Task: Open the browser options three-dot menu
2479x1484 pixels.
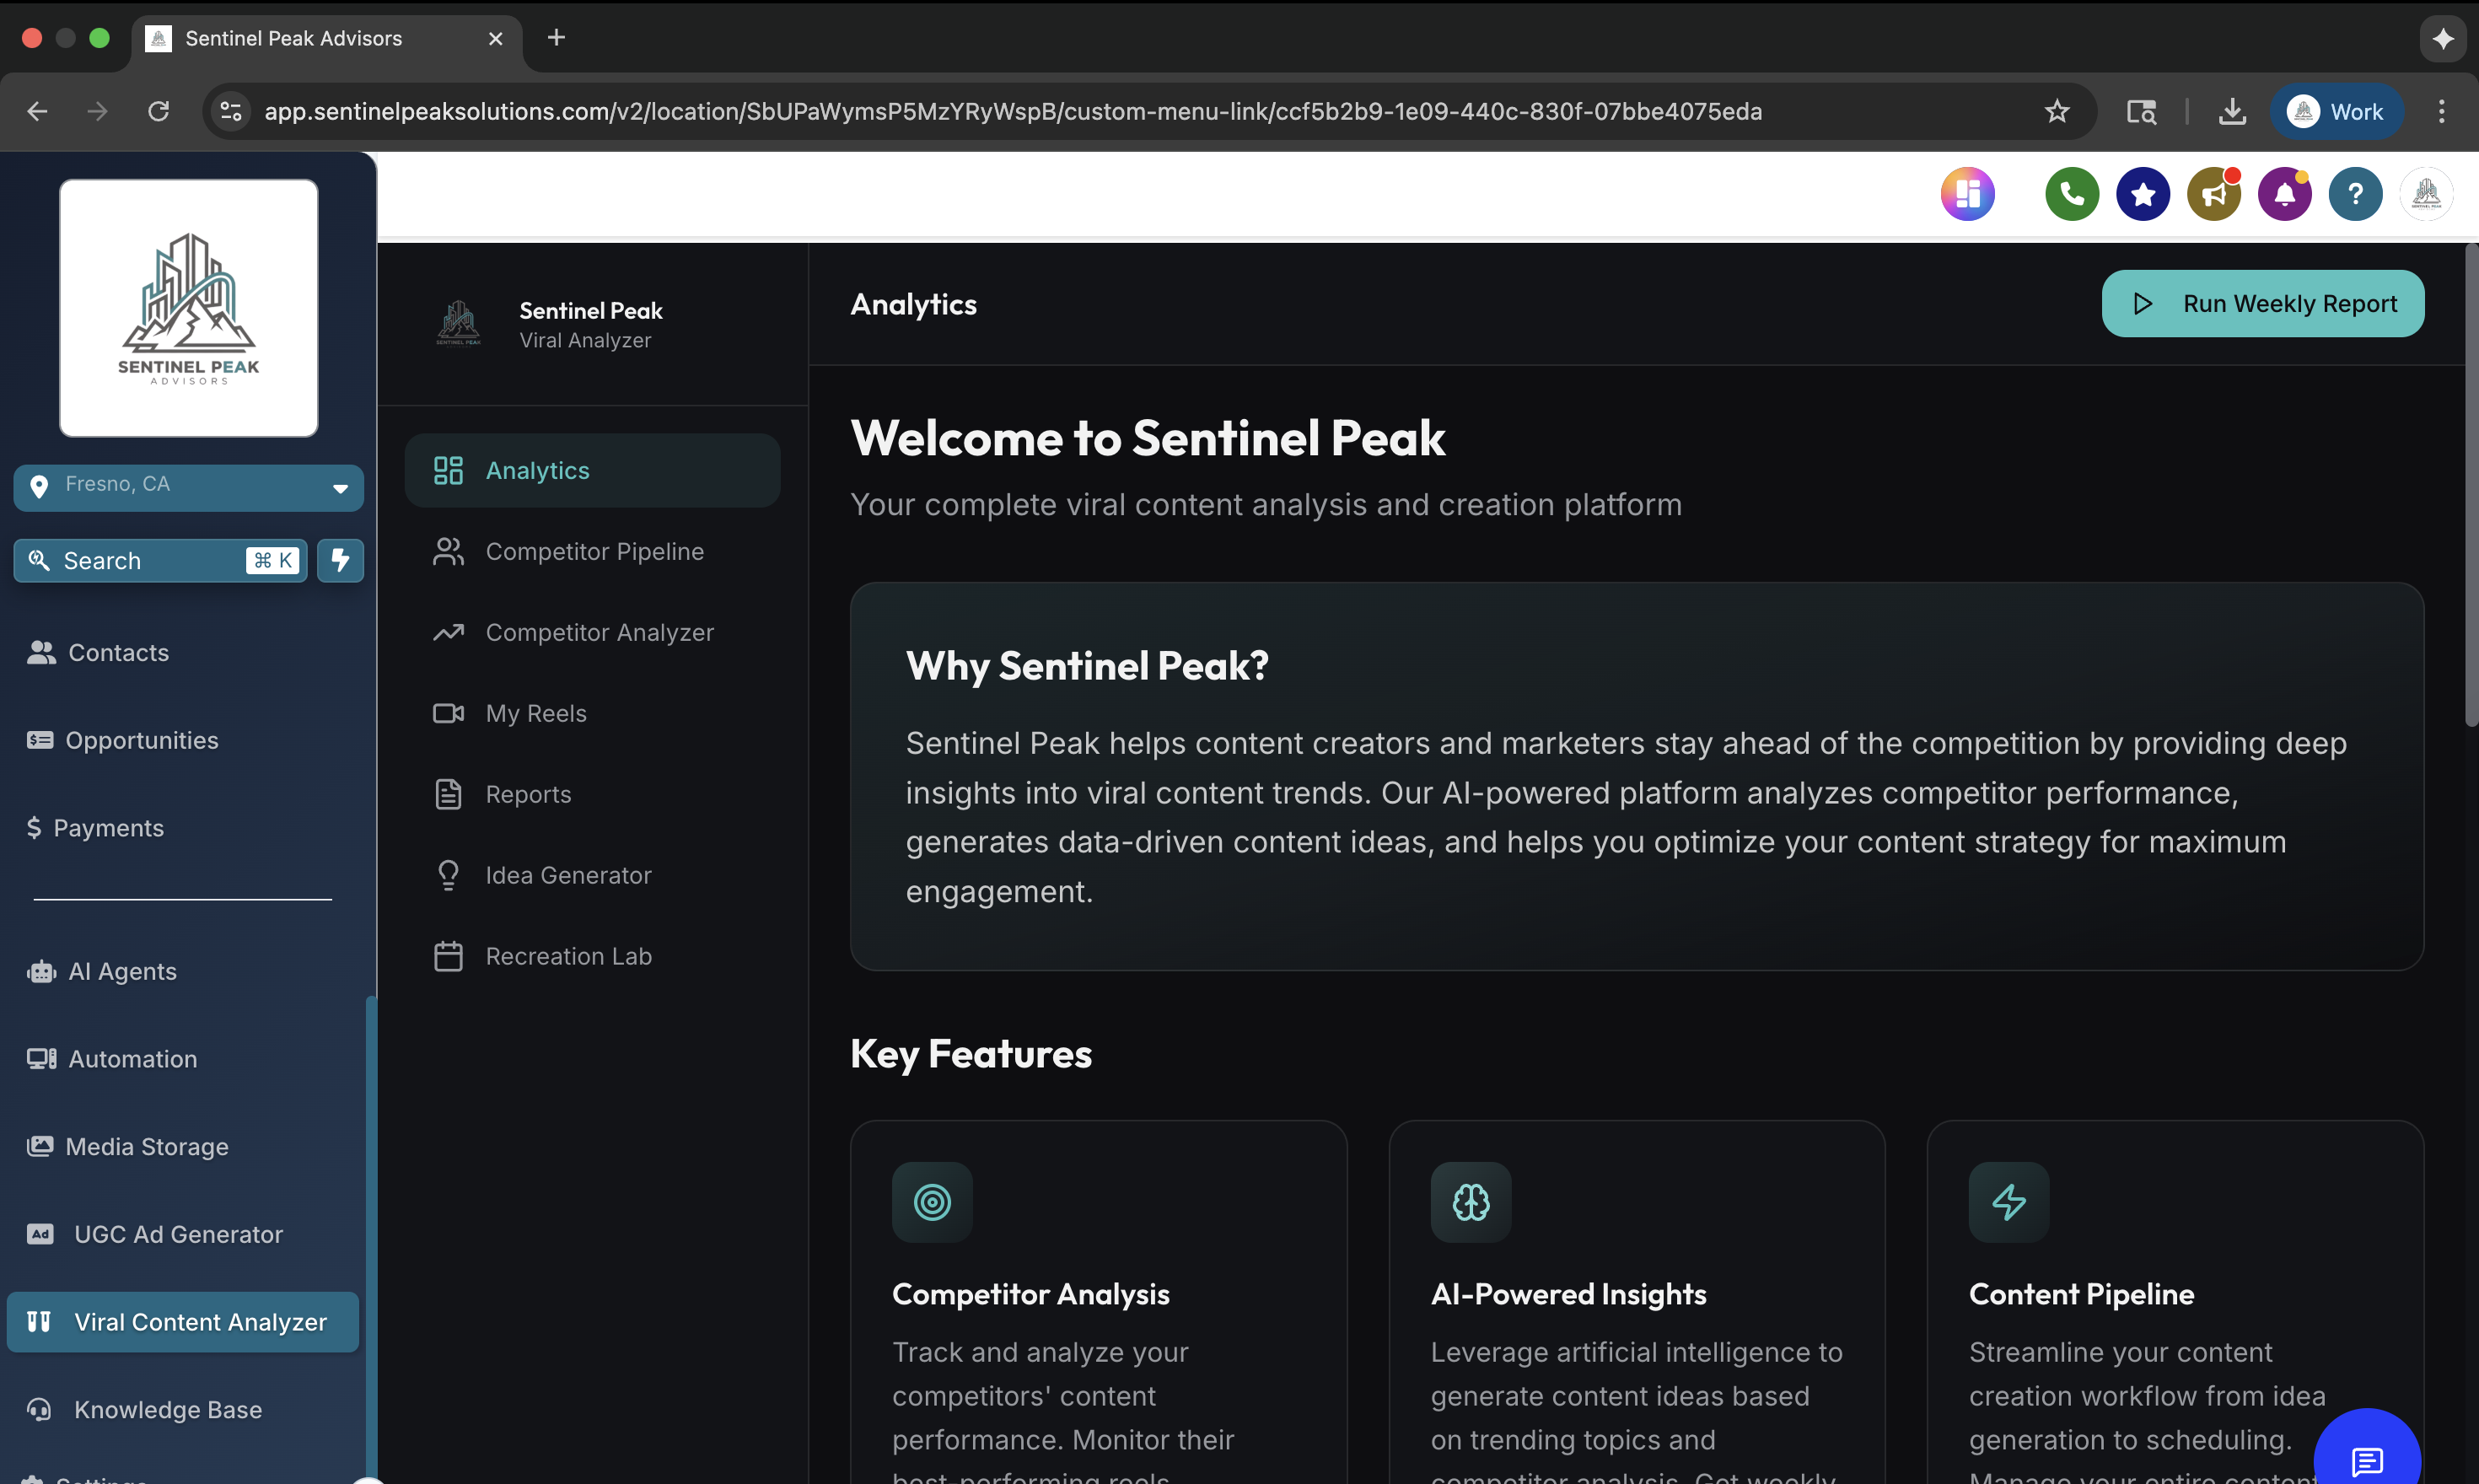Action: click(x=2440, y=111)
